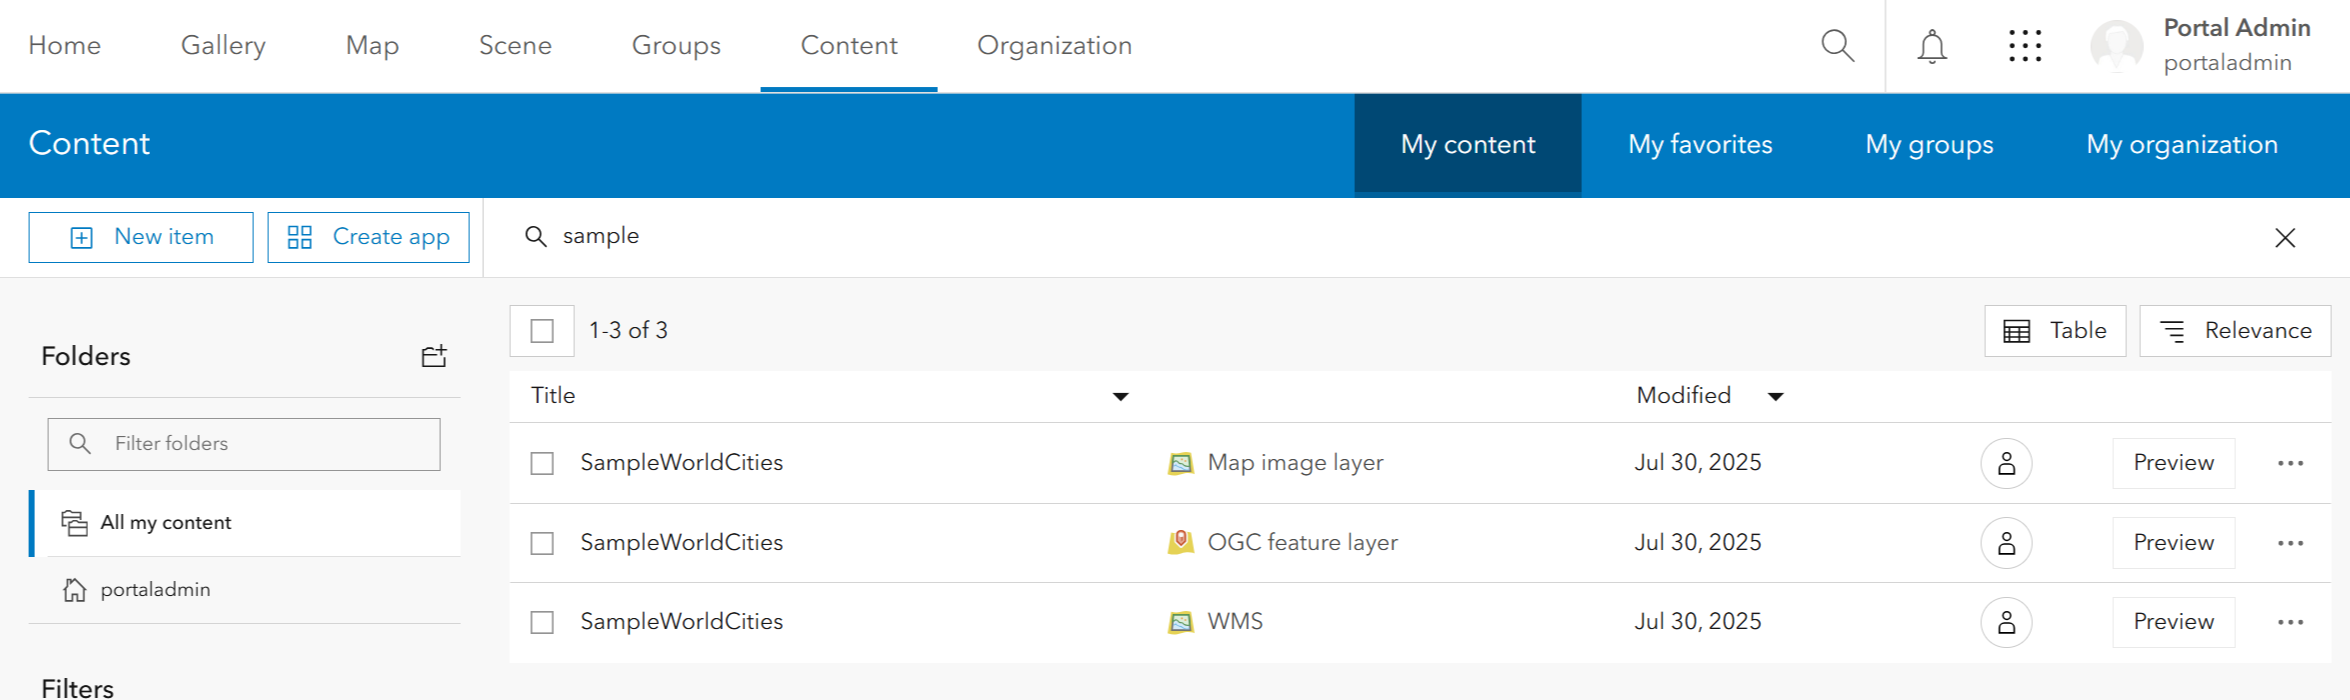Create a new folder using the folder icon
This screenshot has width=2350, height=700.
434,356
